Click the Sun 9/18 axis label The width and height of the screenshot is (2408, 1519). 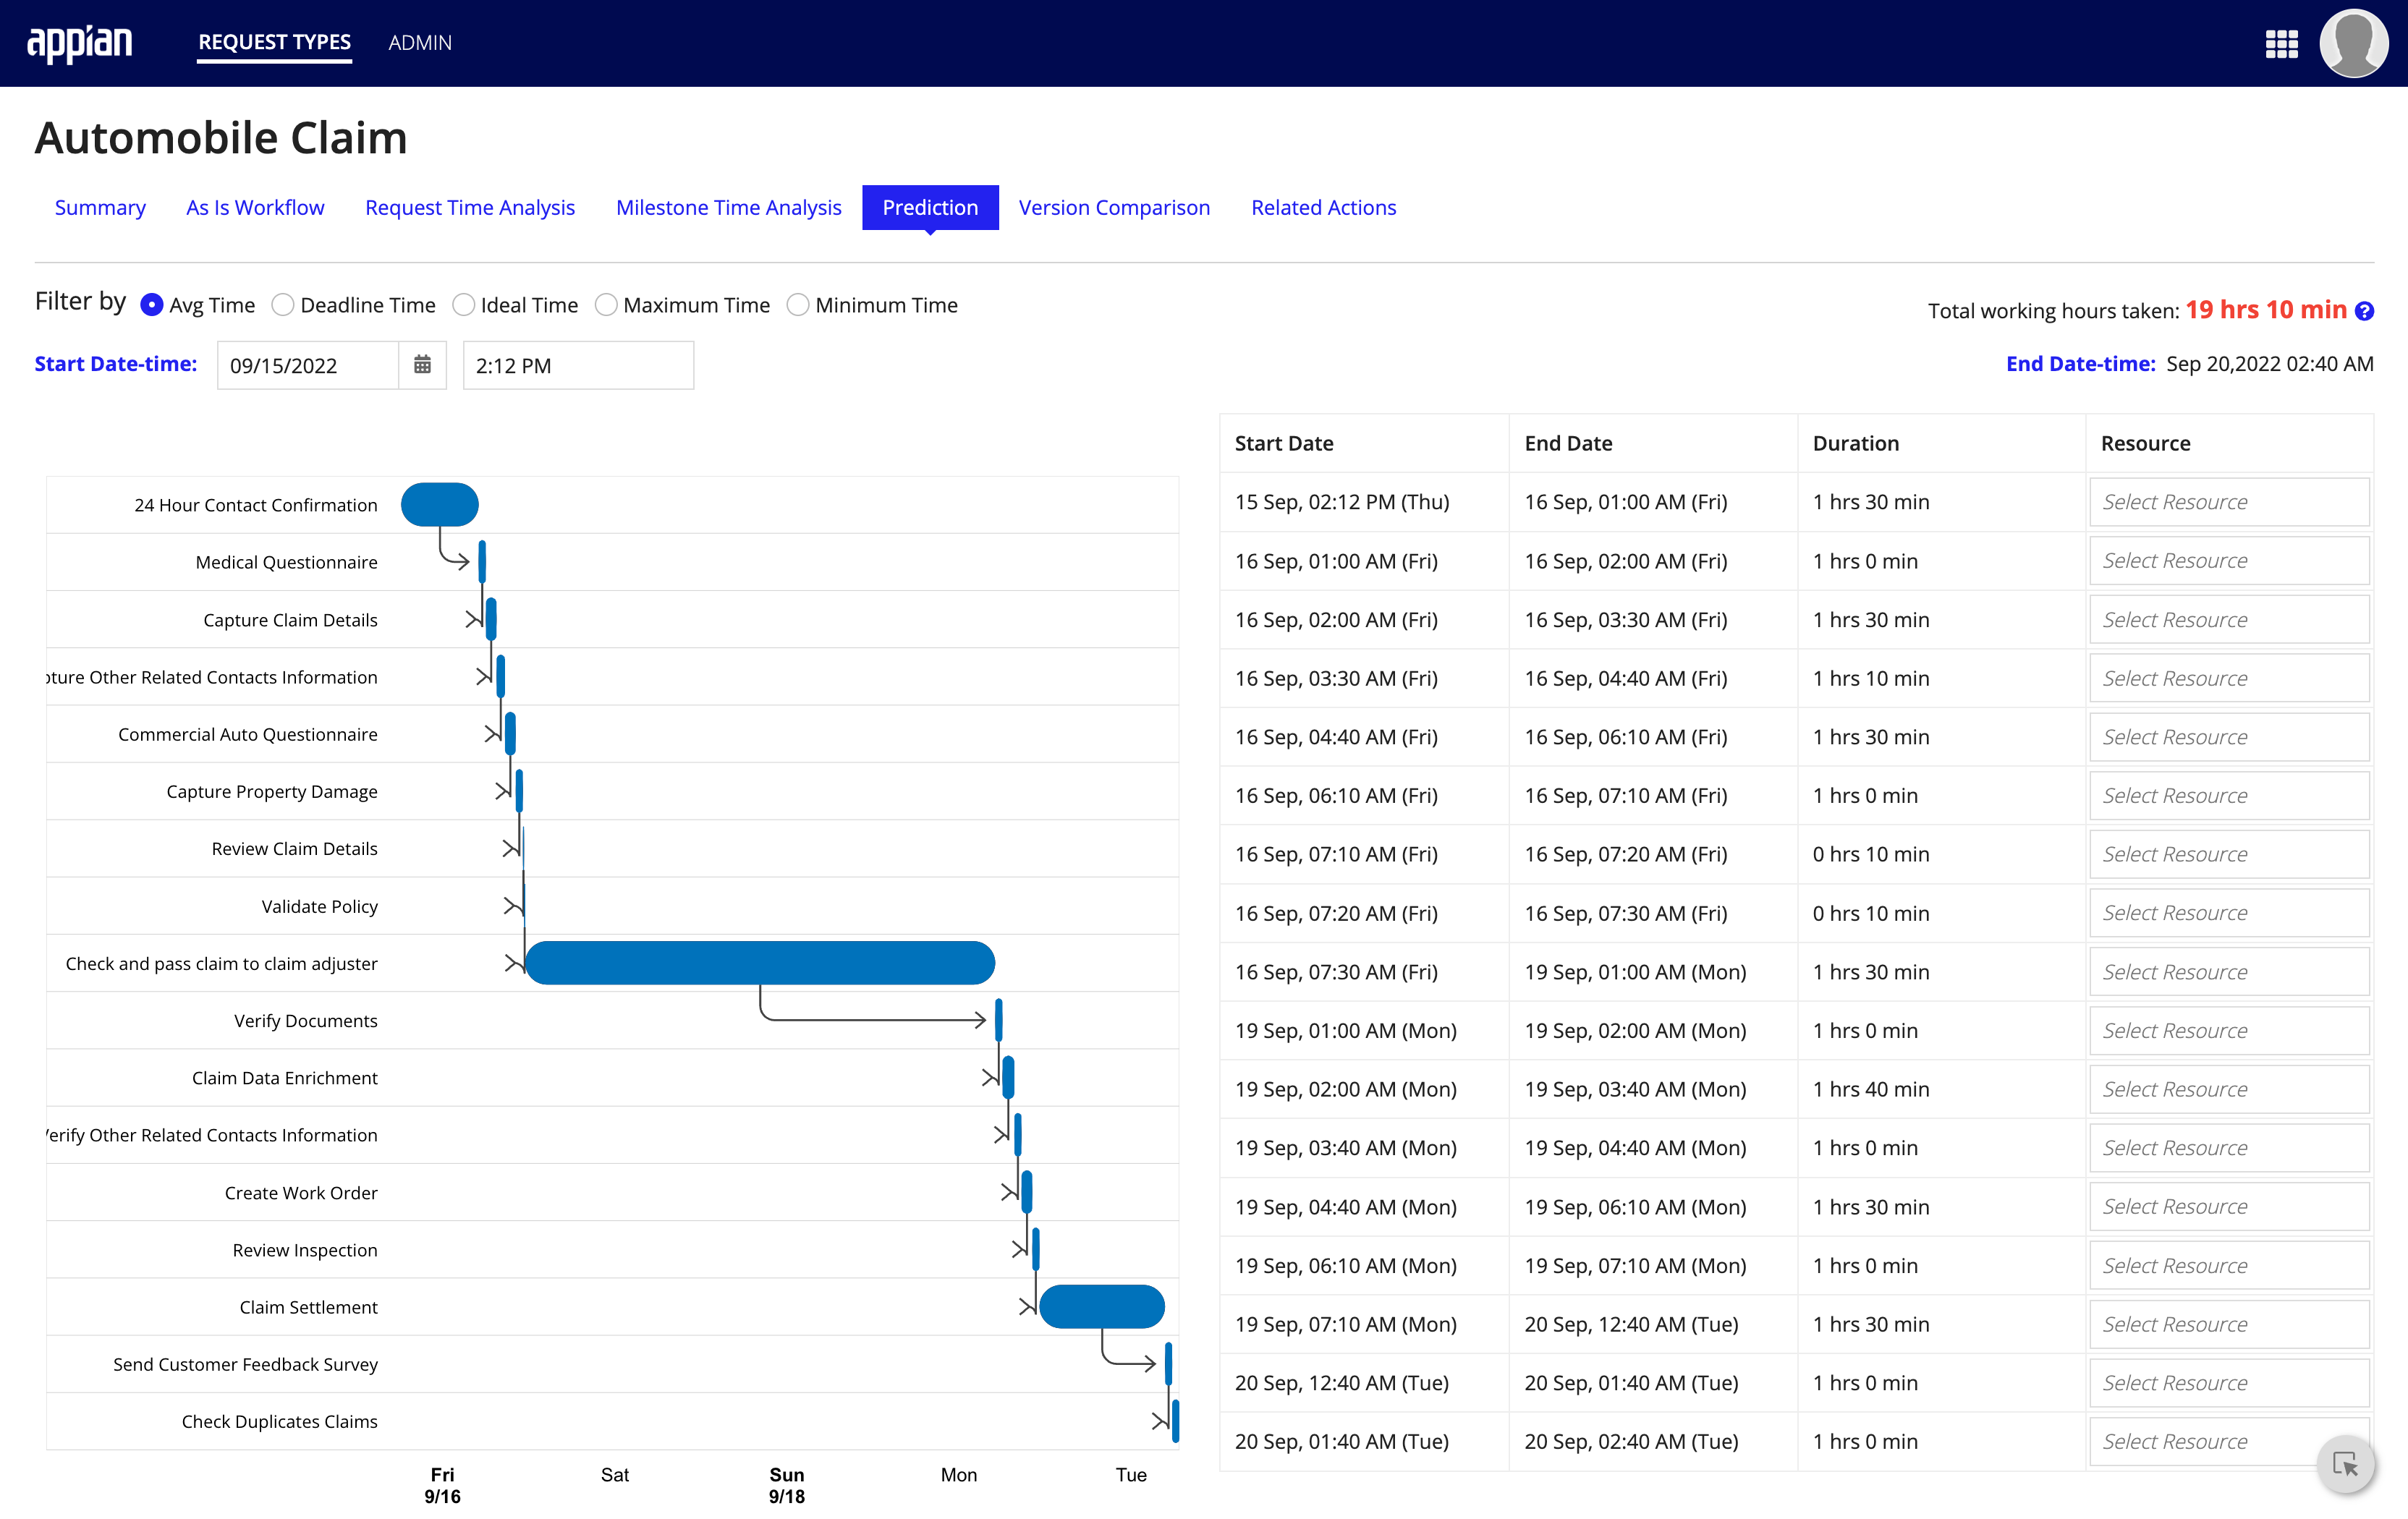click(x=786, y=1485)
